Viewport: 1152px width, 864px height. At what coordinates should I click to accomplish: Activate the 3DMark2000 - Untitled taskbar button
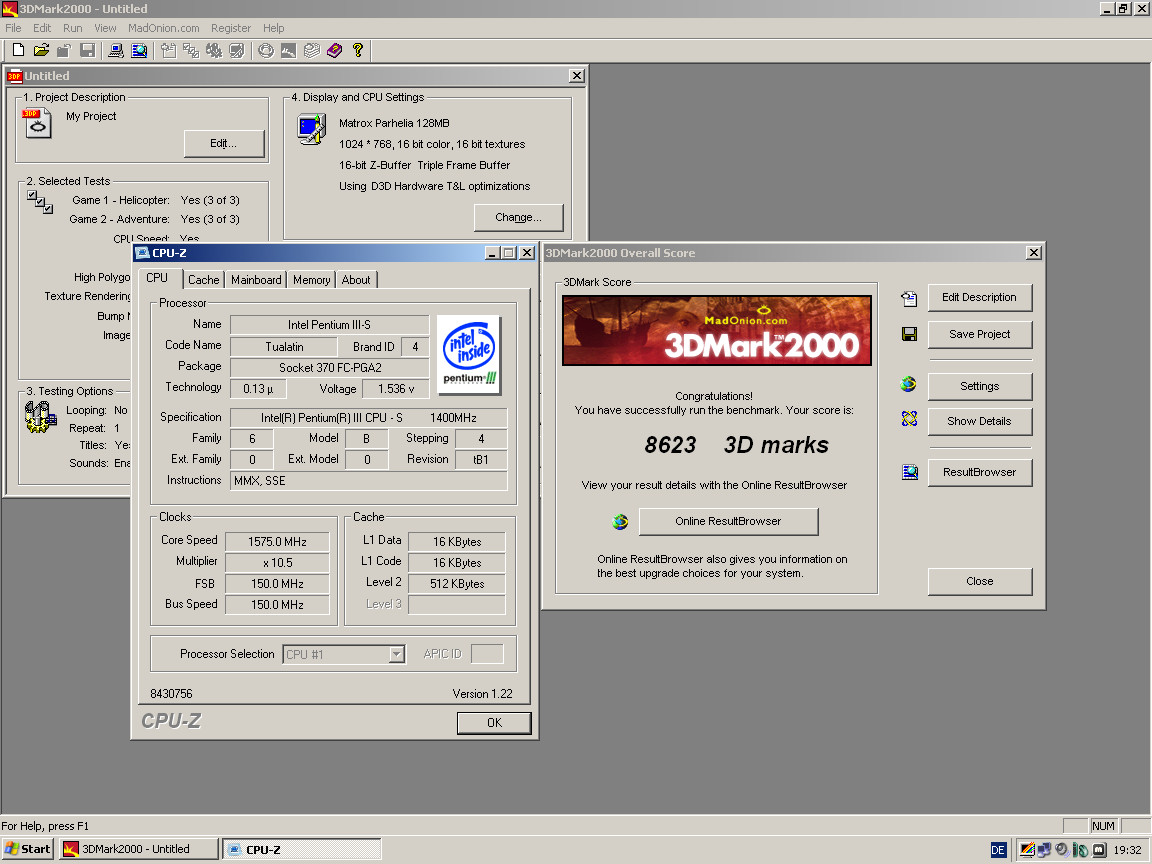tap(140, 849)
